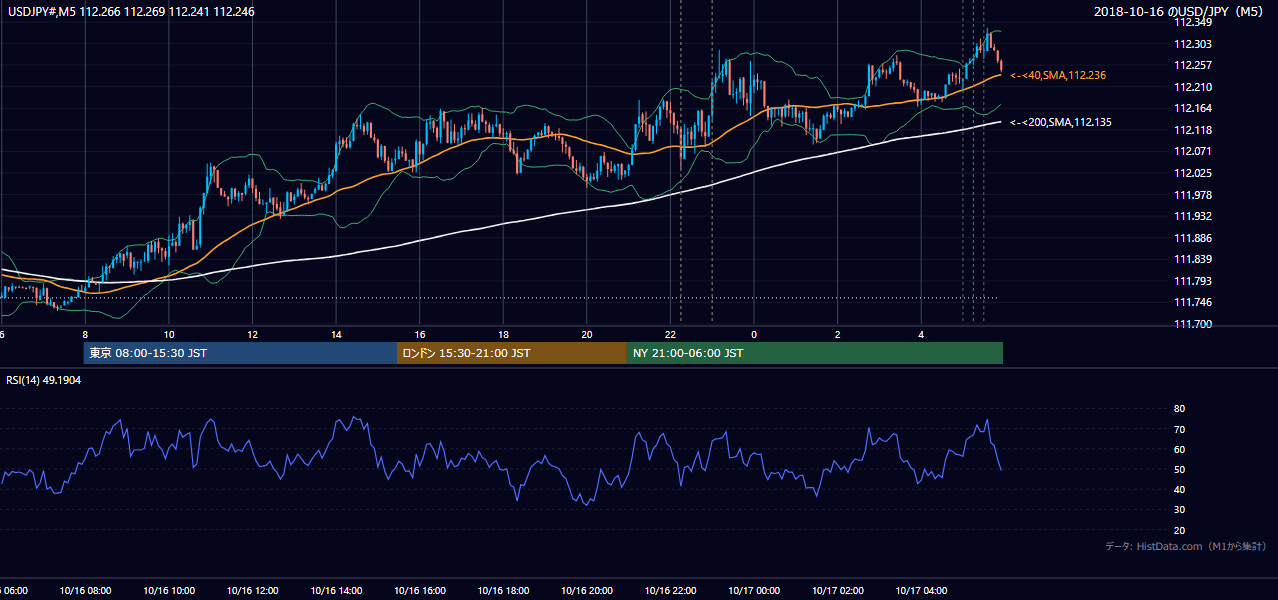The image size is (1278, 600).
Task: Click price axis value 112.118
Action: 1193,130
